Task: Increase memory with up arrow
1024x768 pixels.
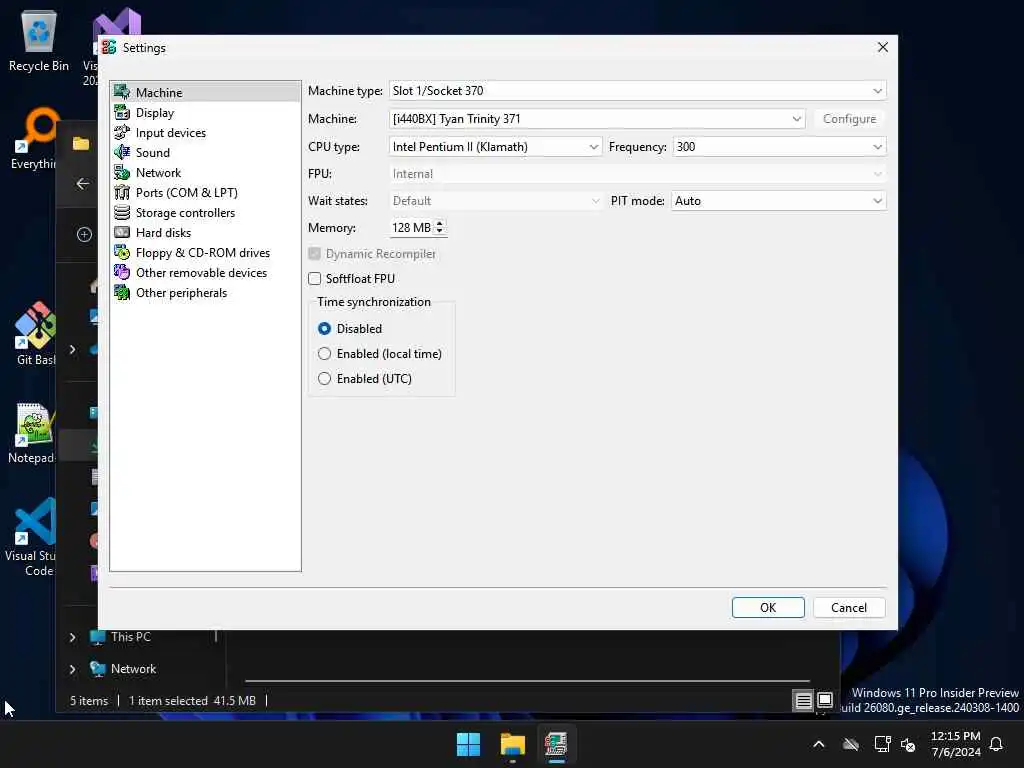Action: point(440,223)
